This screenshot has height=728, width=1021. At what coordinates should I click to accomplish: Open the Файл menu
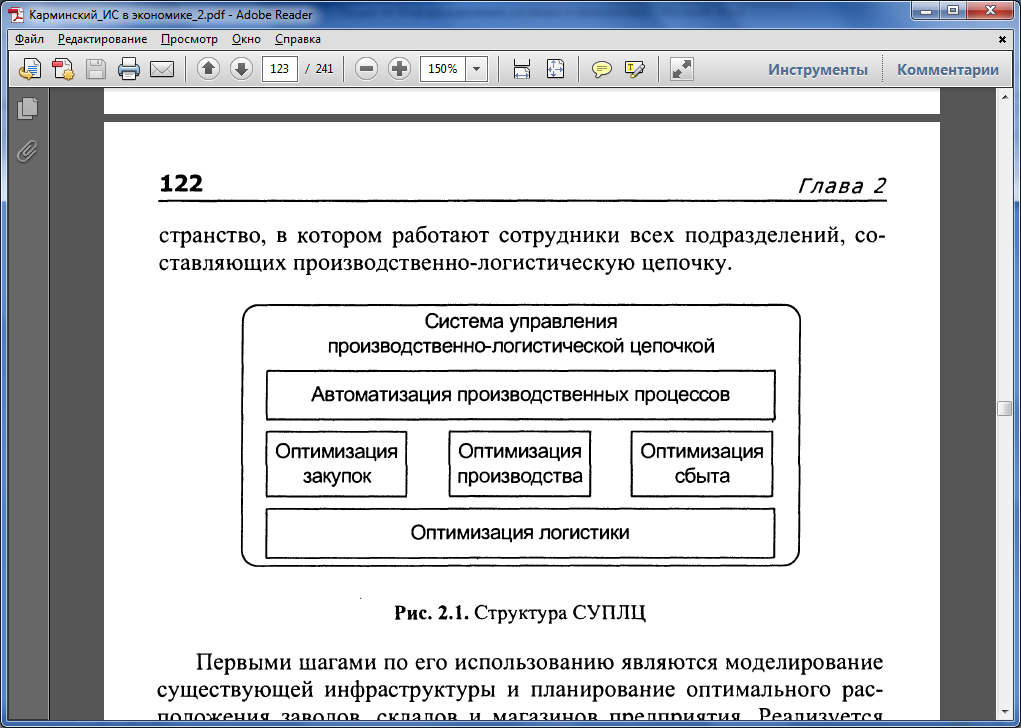[x=29, y=39]
